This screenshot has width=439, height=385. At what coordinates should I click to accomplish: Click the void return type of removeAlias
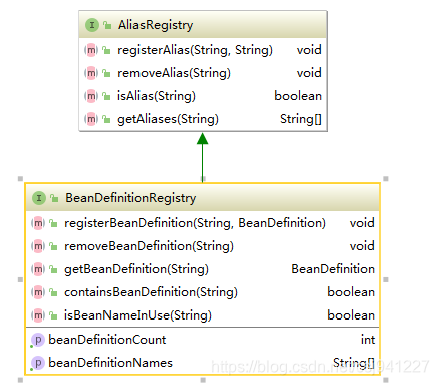coord(309,73)
